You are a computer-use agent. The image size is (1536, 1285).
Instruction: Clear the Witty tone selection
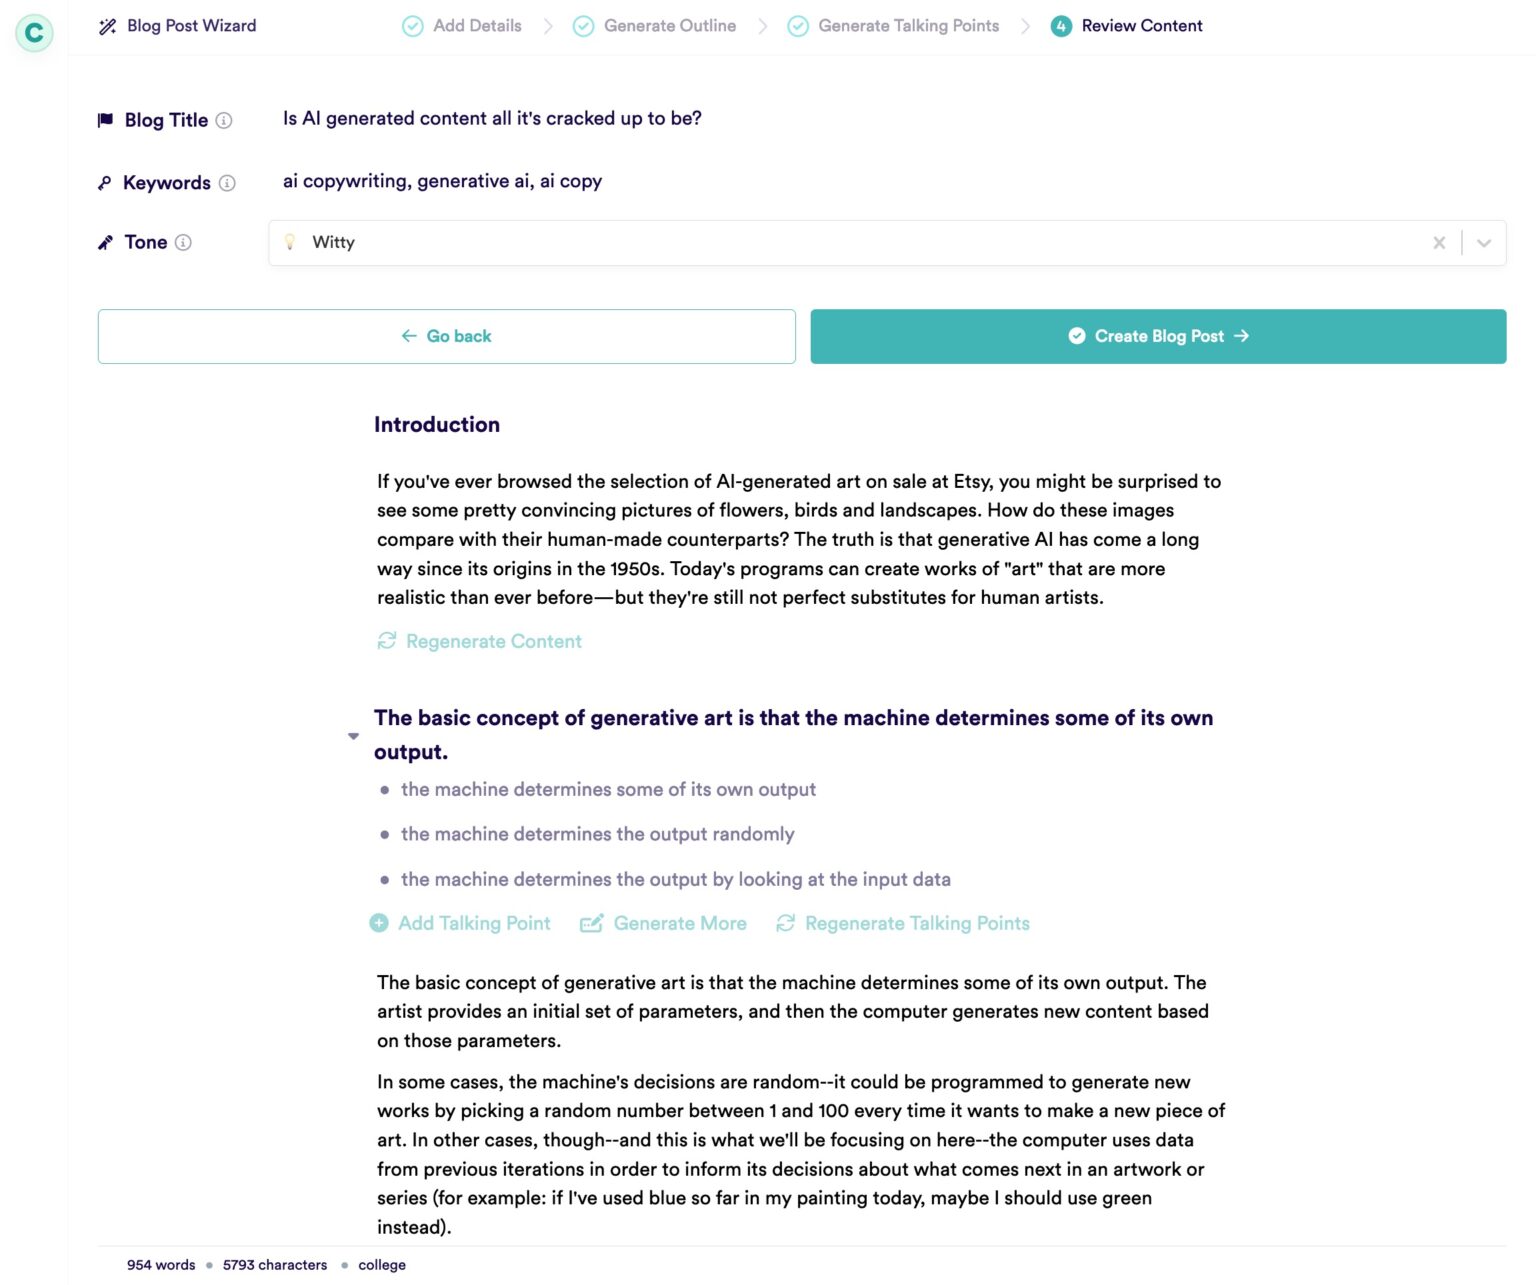(1439, 243)
